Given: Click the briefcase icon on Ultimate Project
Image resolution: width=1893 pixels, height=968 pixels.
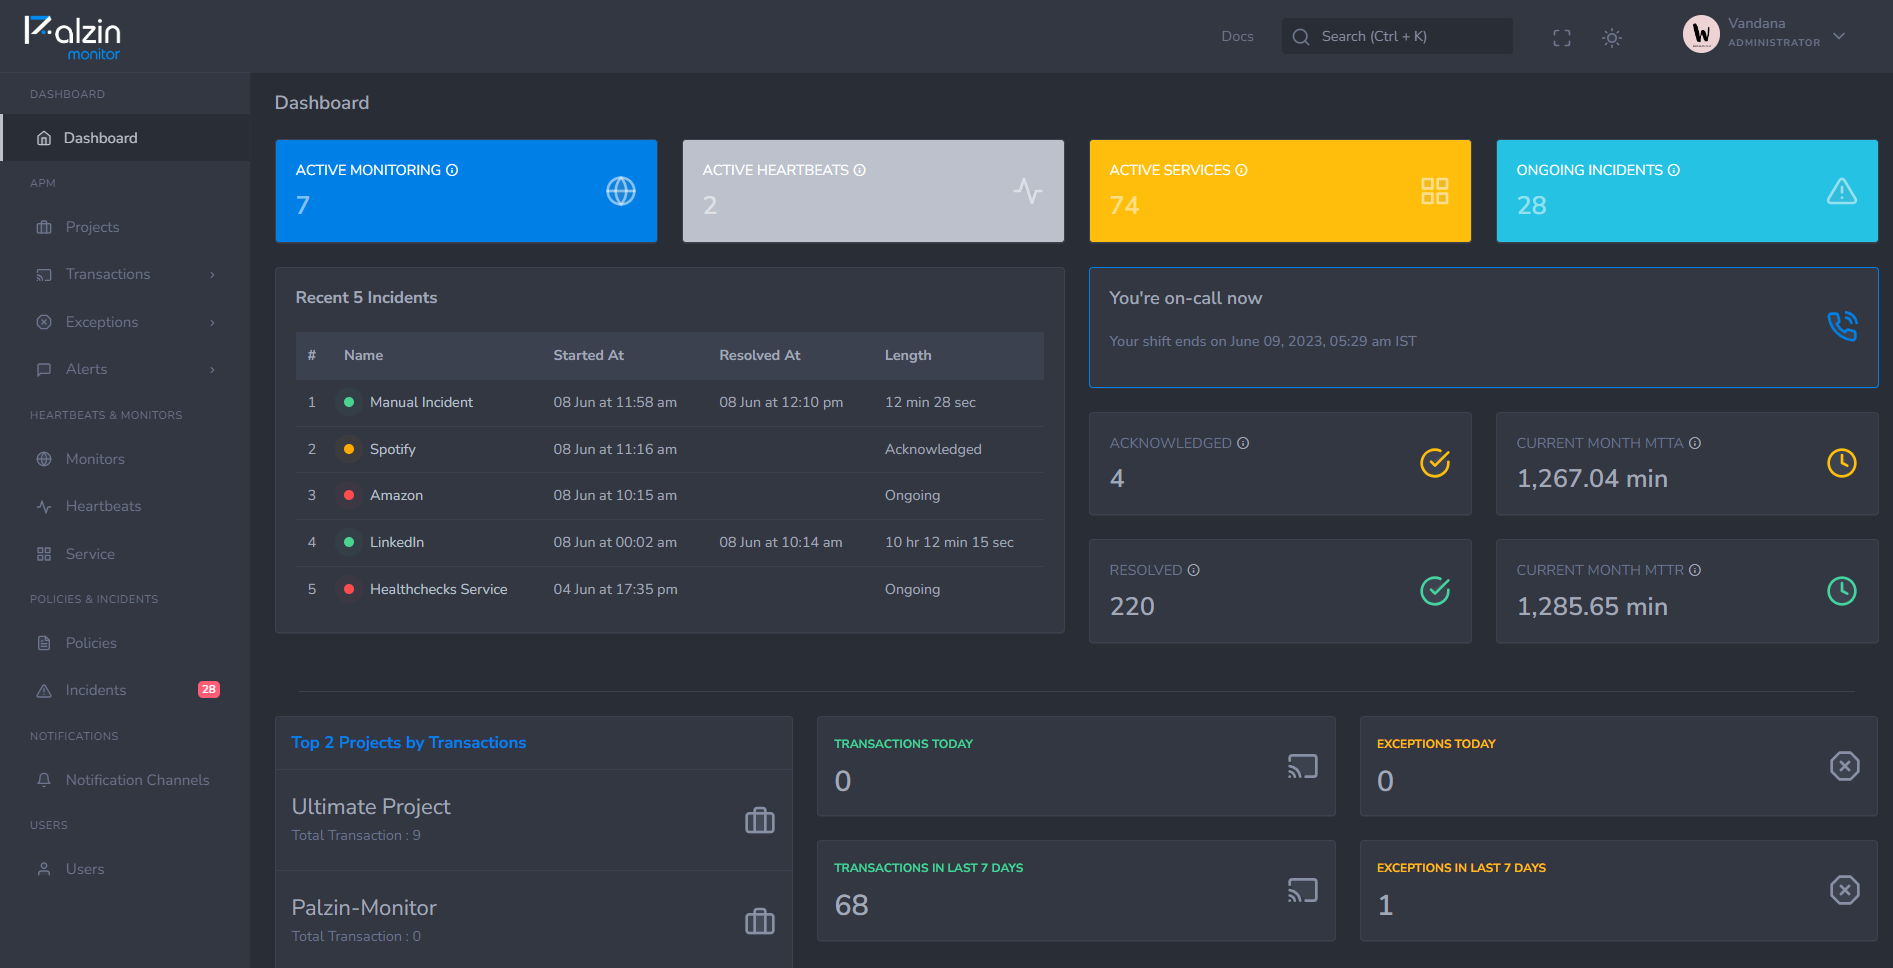Looking at the screenshot, I should [x=760, y=821].
